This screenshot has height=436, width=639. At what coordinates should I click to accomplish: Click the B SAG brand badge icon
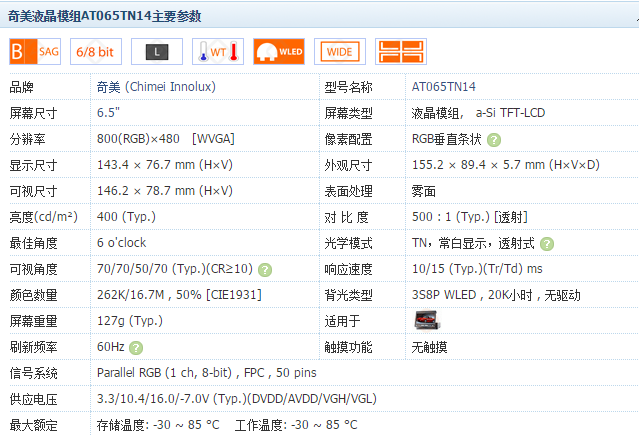(x=35, y=52)
